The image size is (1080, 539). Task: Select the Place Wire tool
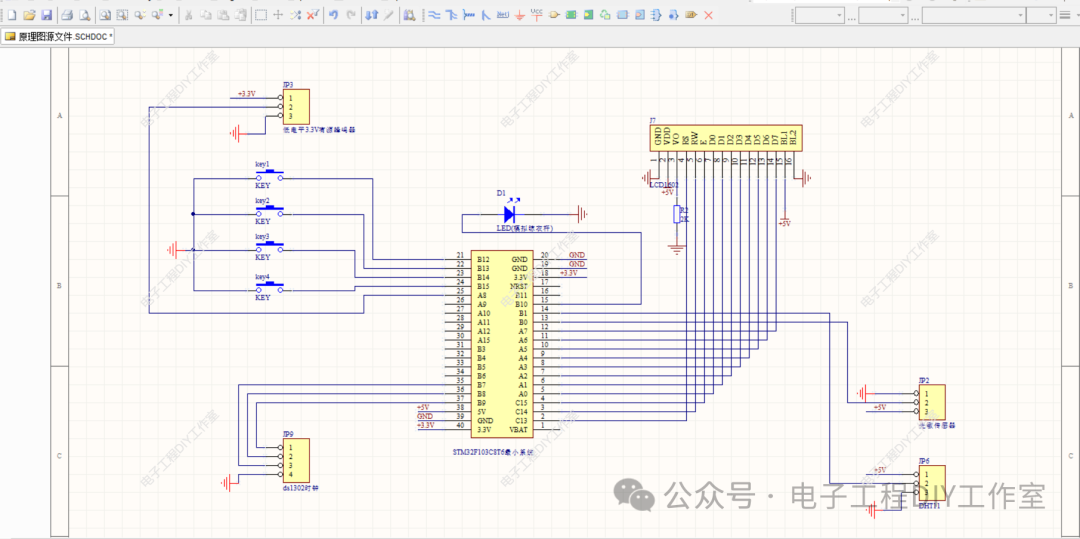pos(434,14)
